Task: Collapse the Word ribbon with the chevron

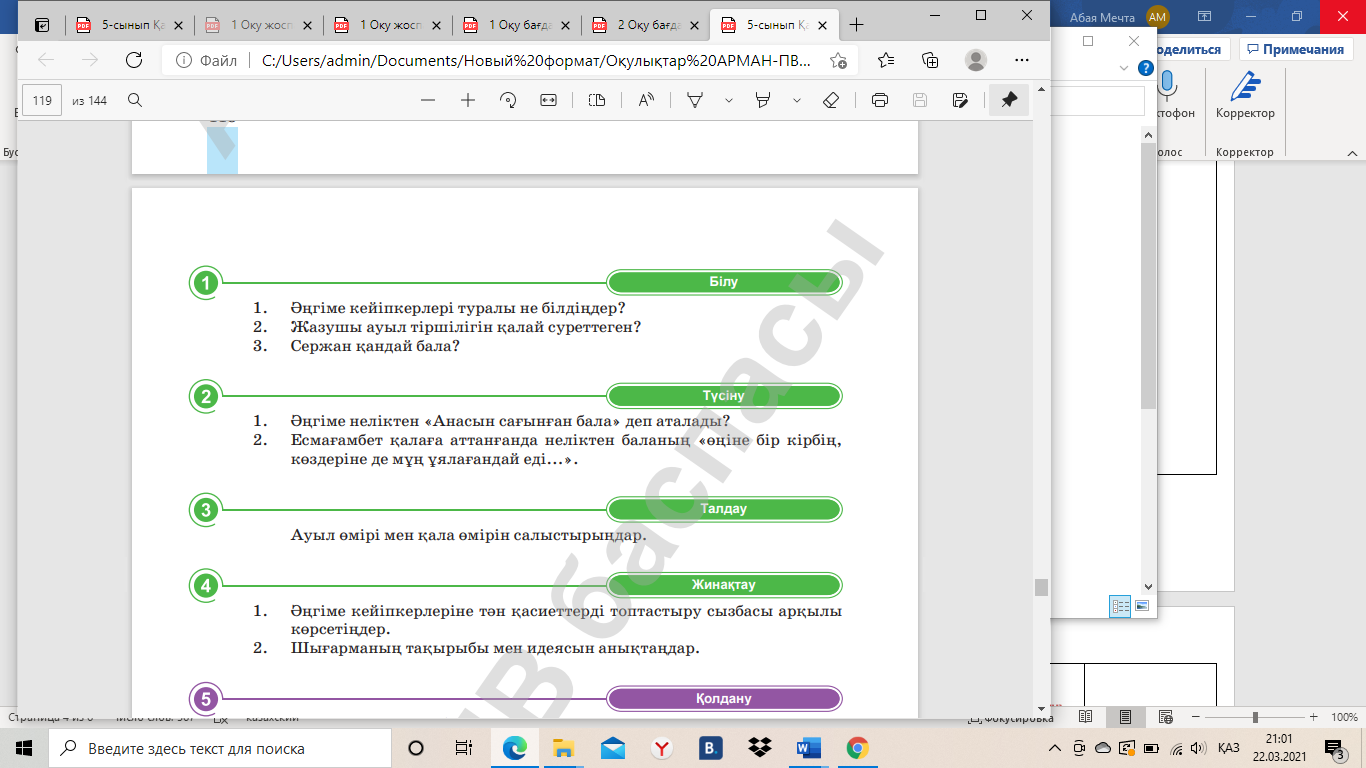Action: click(1352, 152)
